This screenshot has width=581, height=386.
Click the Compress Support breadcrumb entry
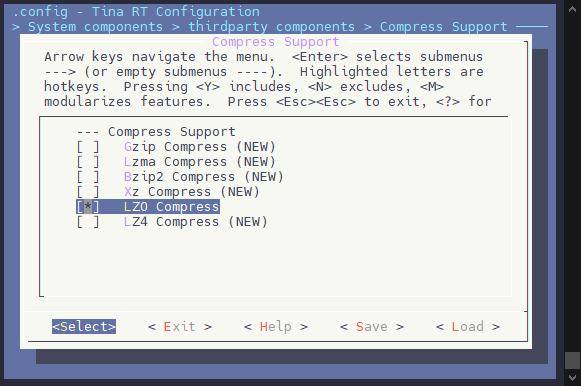tap(444, 27)
